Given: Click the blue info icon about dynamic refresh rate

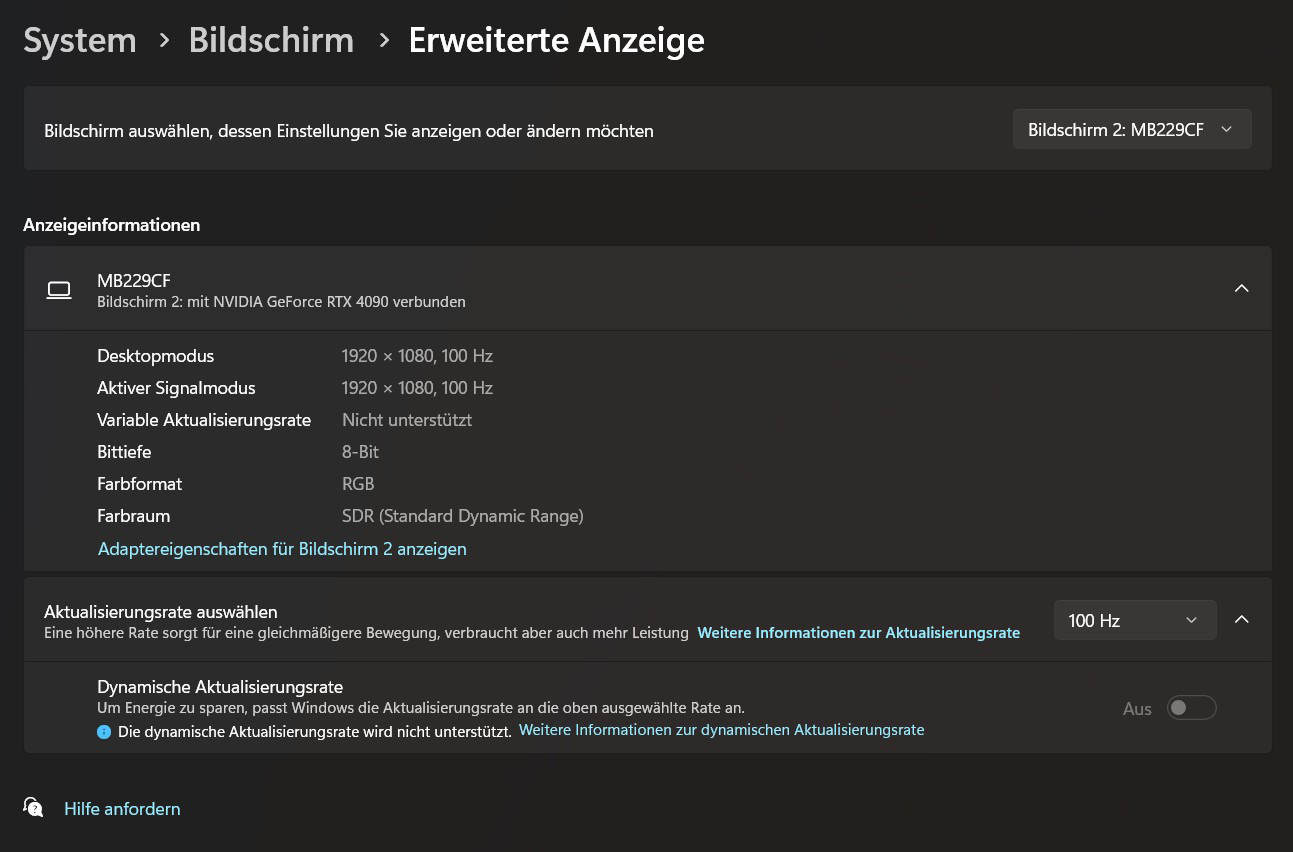Looking at the screenshot, I should pos(104,732).
